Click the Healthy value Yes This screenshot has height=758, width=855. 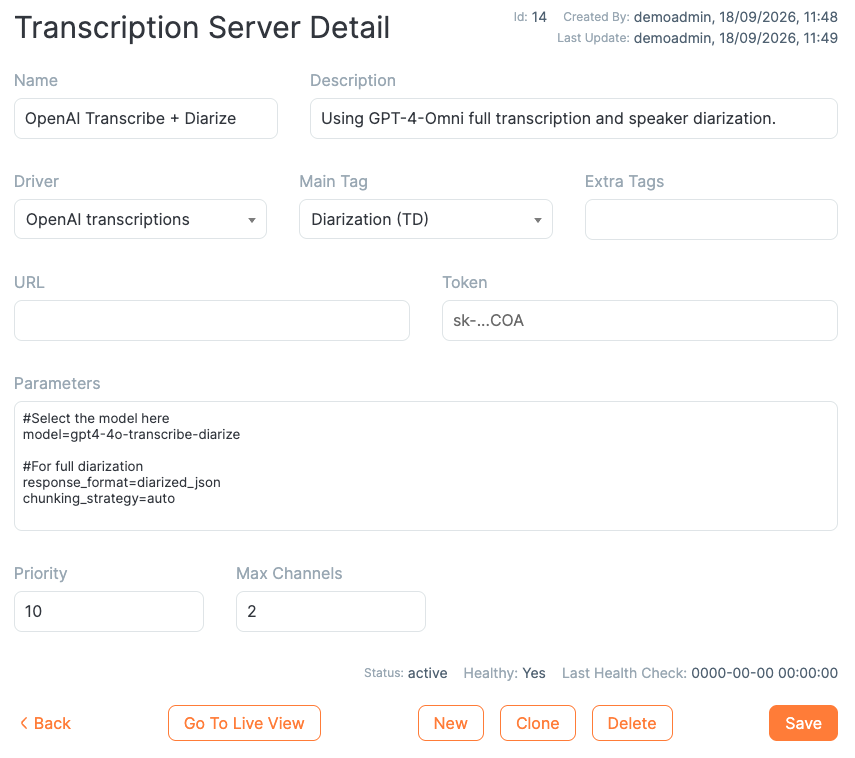(x=534, y=673)
